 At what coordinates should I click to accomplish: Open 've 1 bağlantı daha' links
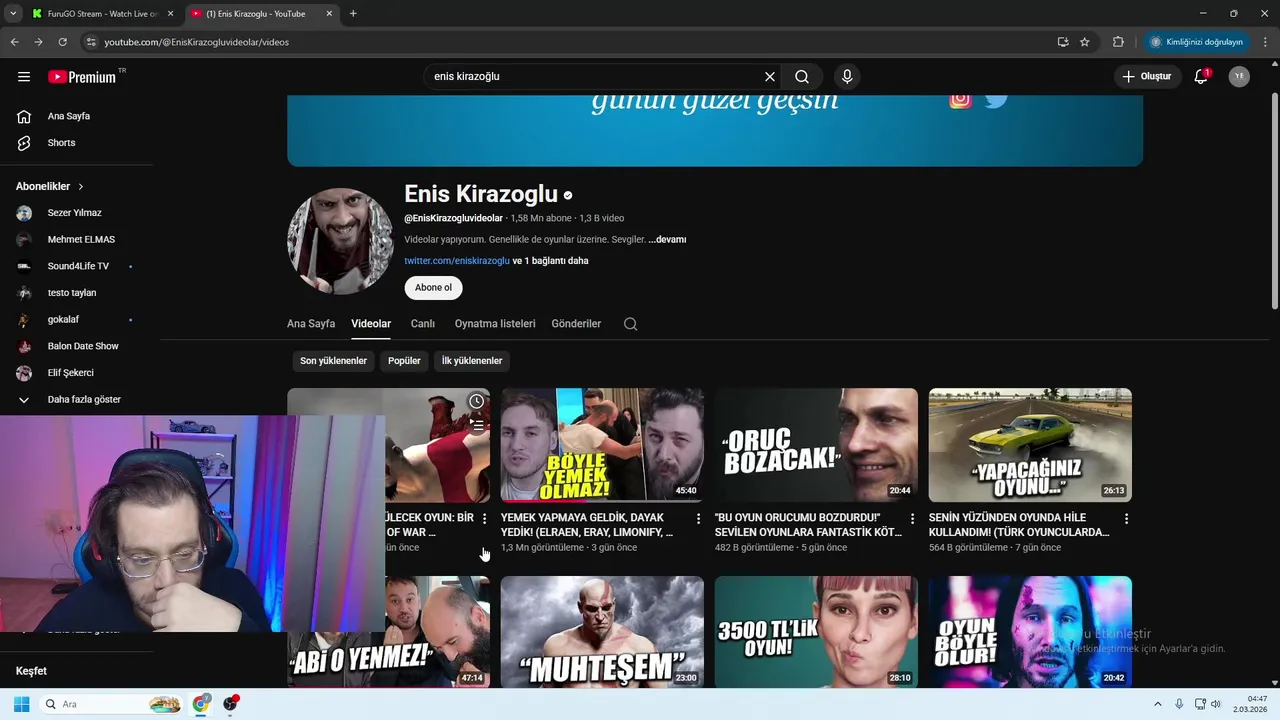[550, 261]
